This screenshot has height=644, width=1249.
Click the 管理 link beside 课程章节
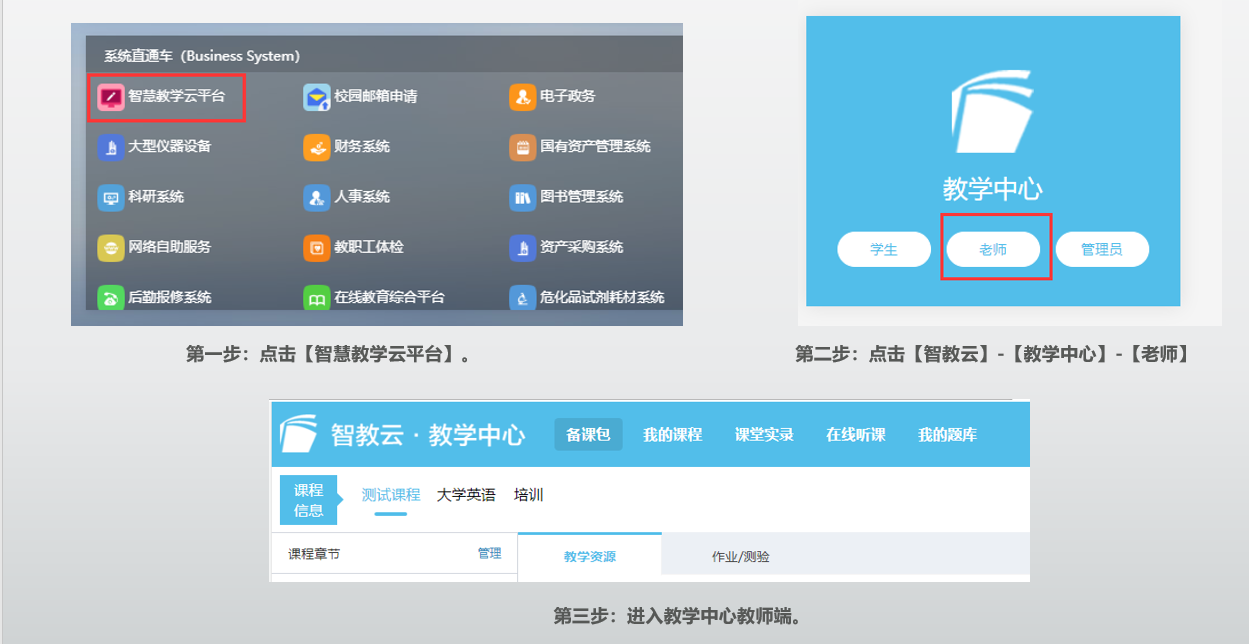[x=489, y=553]
